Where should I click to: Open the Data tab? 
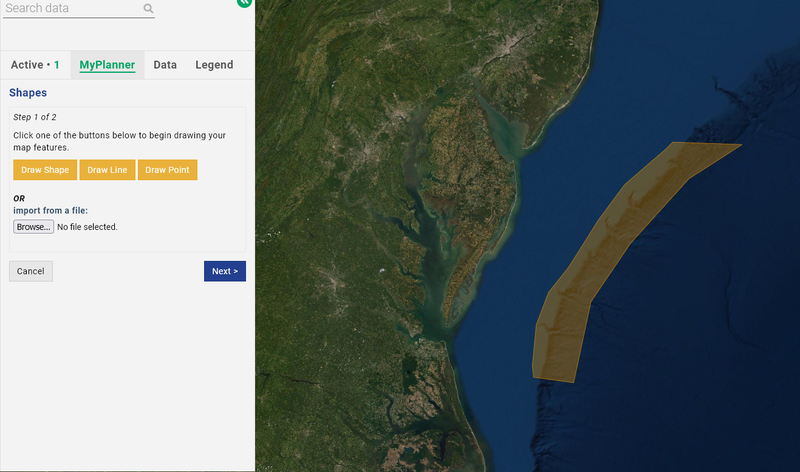165,65
